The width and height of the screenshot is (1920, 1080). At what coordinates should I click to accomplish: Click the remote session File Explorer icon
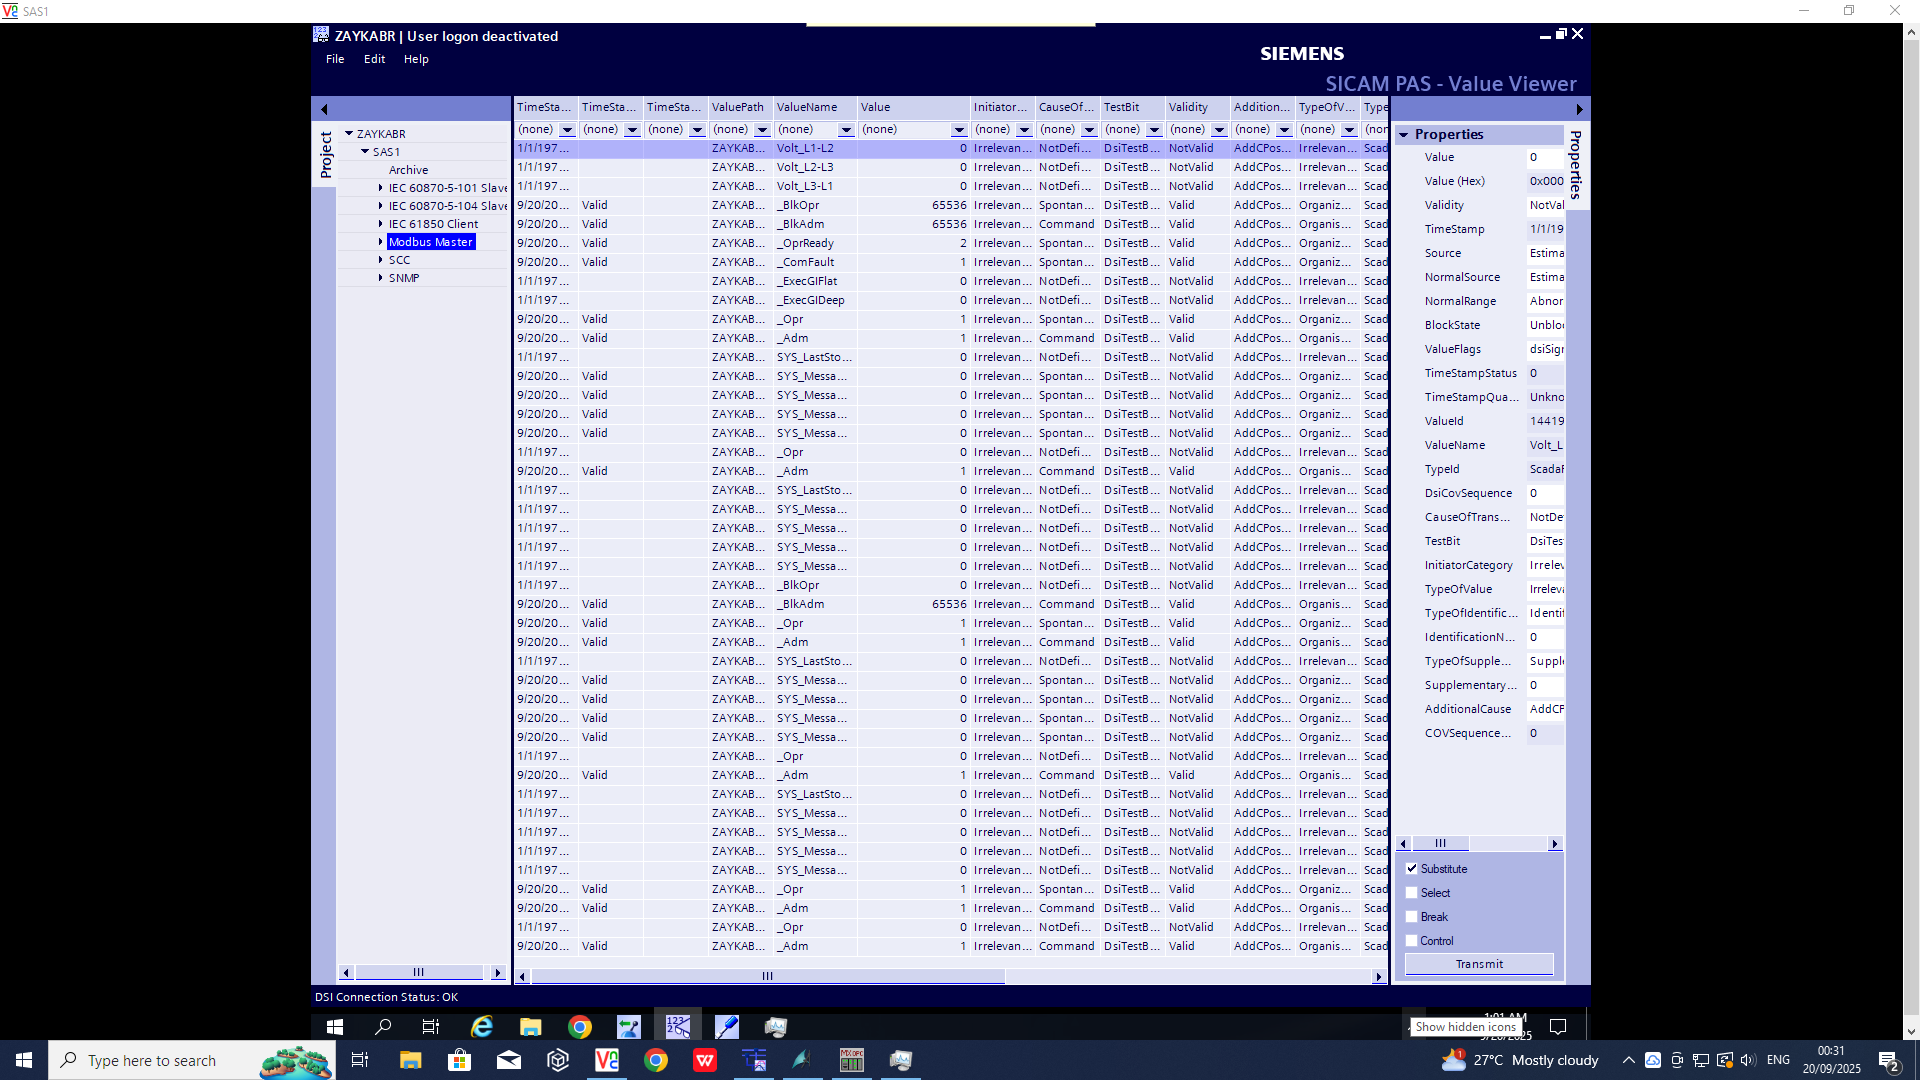[530, 1027]
